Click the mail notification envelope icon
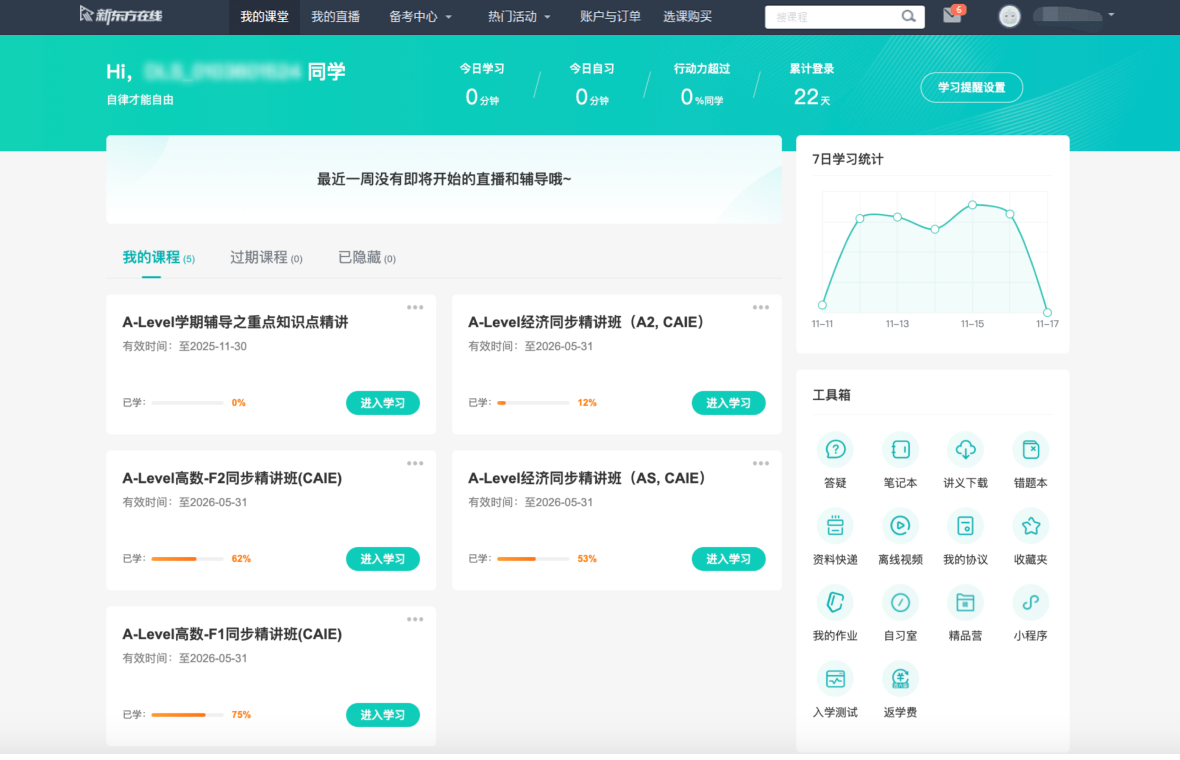Viewport: 1180px width, 760px height. [952, 16]
